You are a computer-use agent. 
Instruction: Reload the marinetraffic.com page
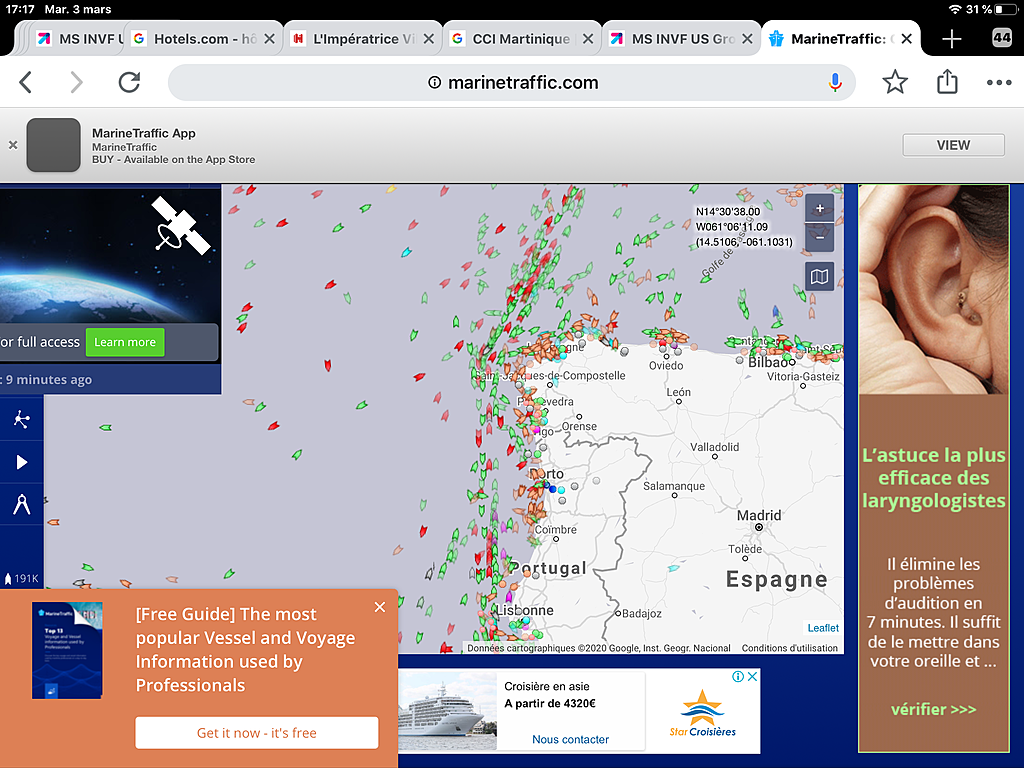pos(129,82)
